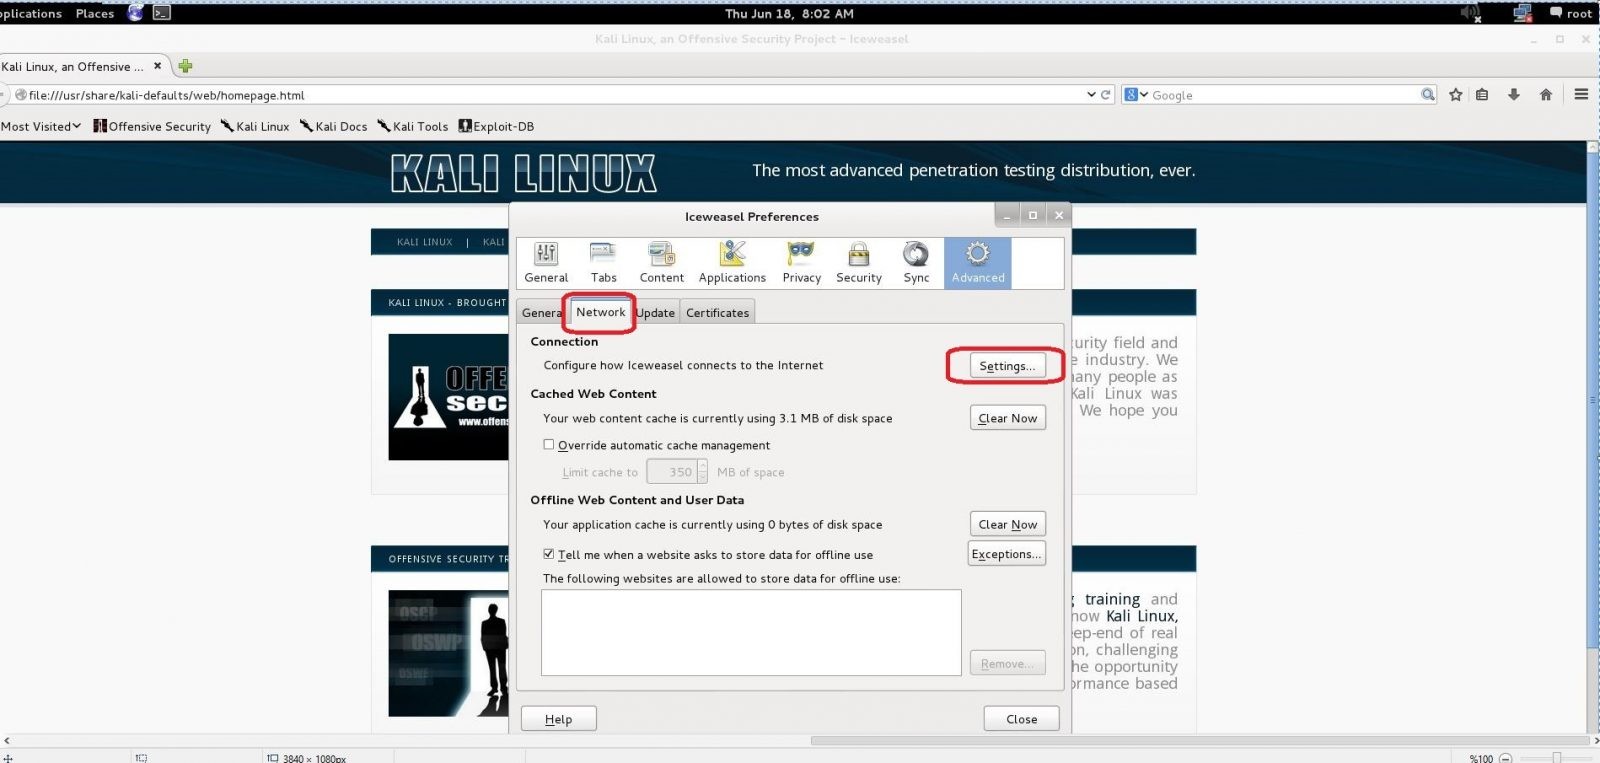Launch terminal from top panel icon
The image size is (1600, 763).
(161, 13)
